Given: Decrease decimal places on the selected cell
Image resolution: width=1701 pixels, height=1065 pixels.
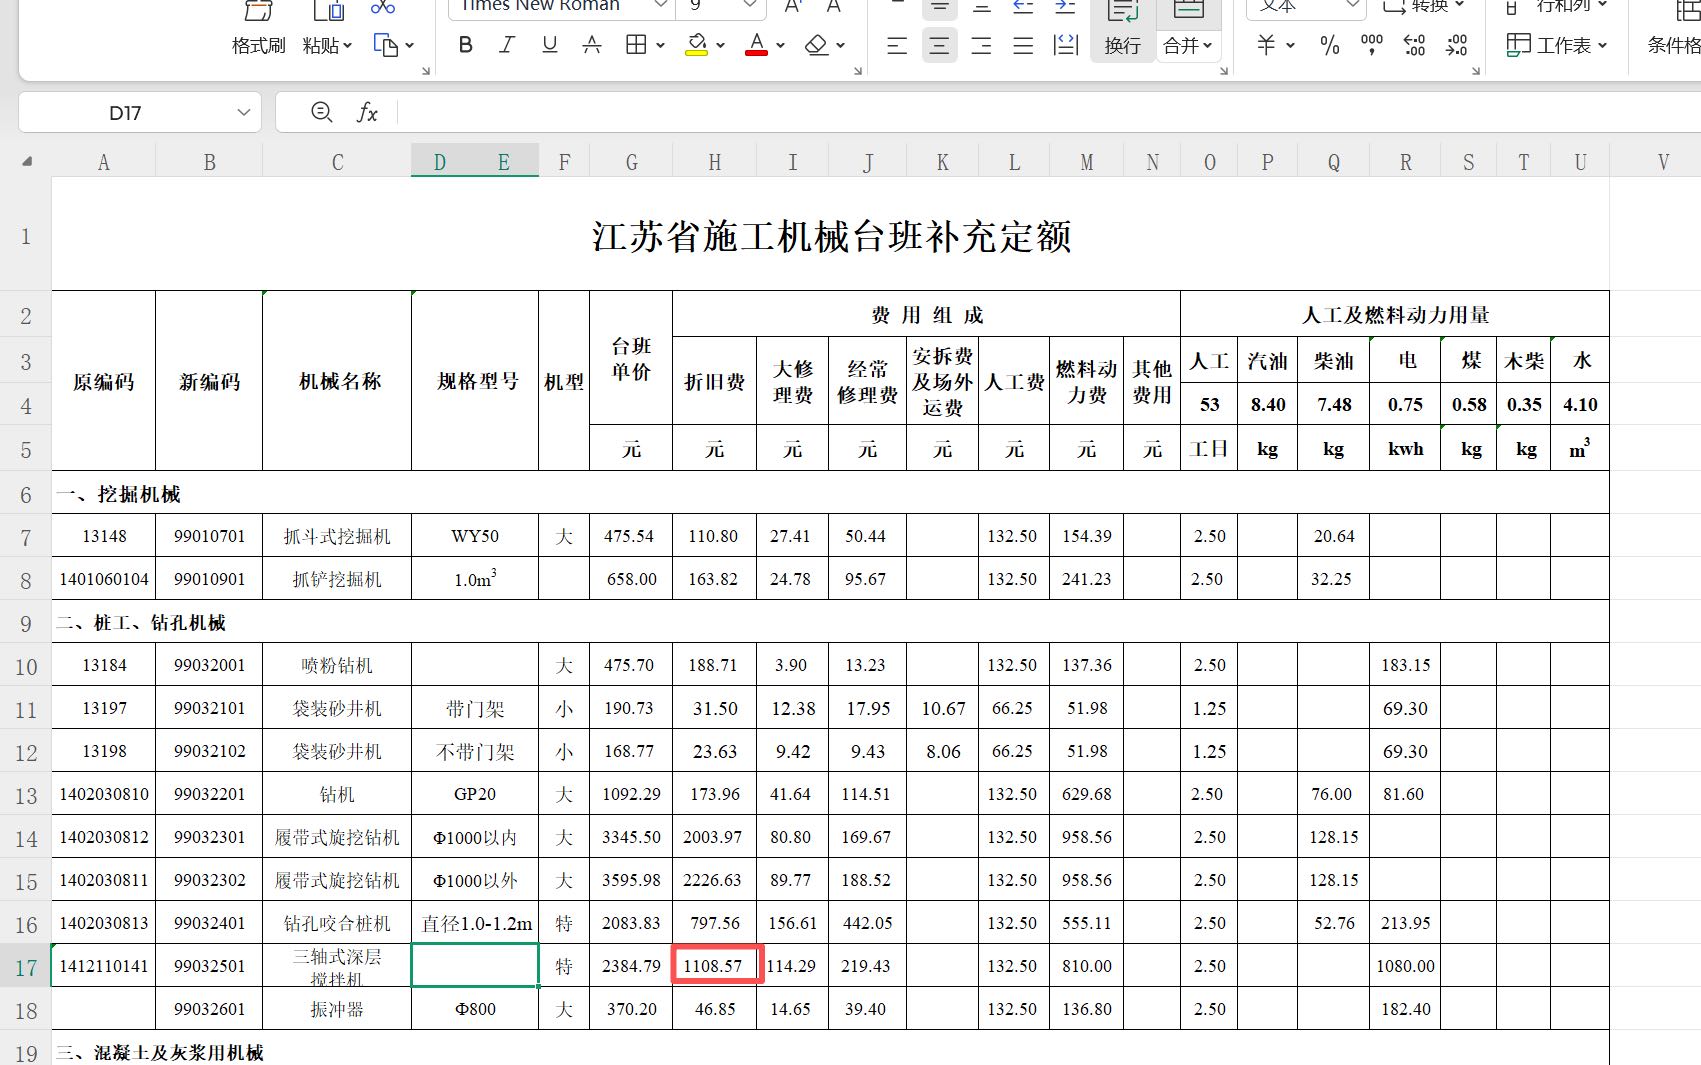Looking at the screenshot, I should (1456, 45).
